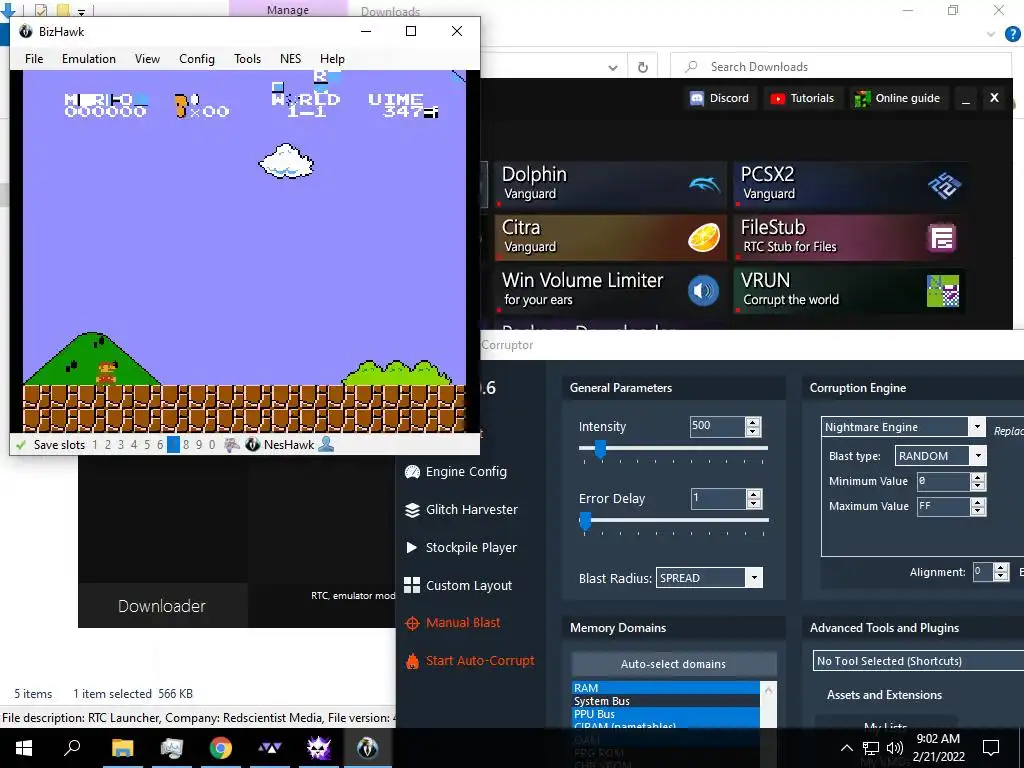This screenshot has width=1024, height=768.
Task: Click the Start Auto-Corrupt flame icon
Action: [412, 661]
